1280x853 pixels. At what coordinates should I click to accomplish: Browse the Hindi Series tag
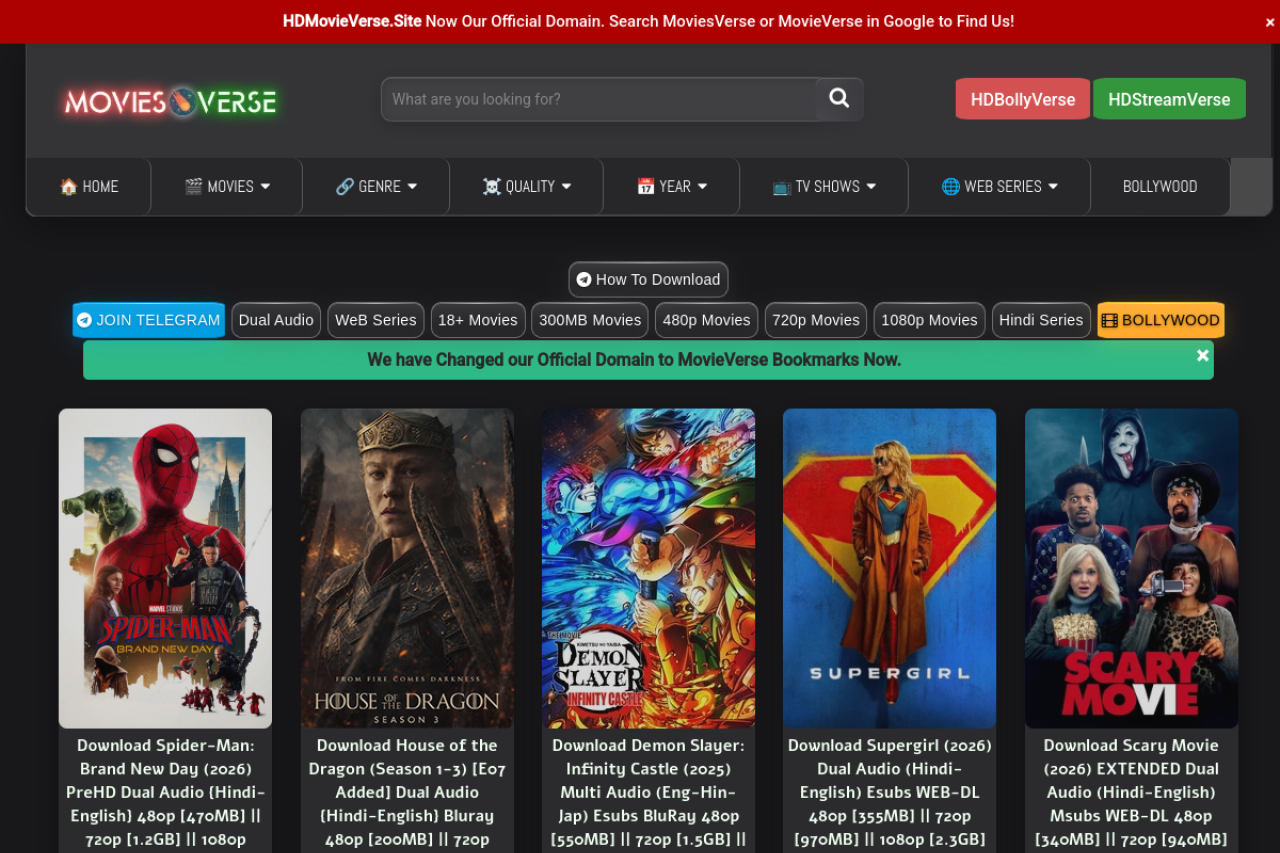coord(1041,320)
